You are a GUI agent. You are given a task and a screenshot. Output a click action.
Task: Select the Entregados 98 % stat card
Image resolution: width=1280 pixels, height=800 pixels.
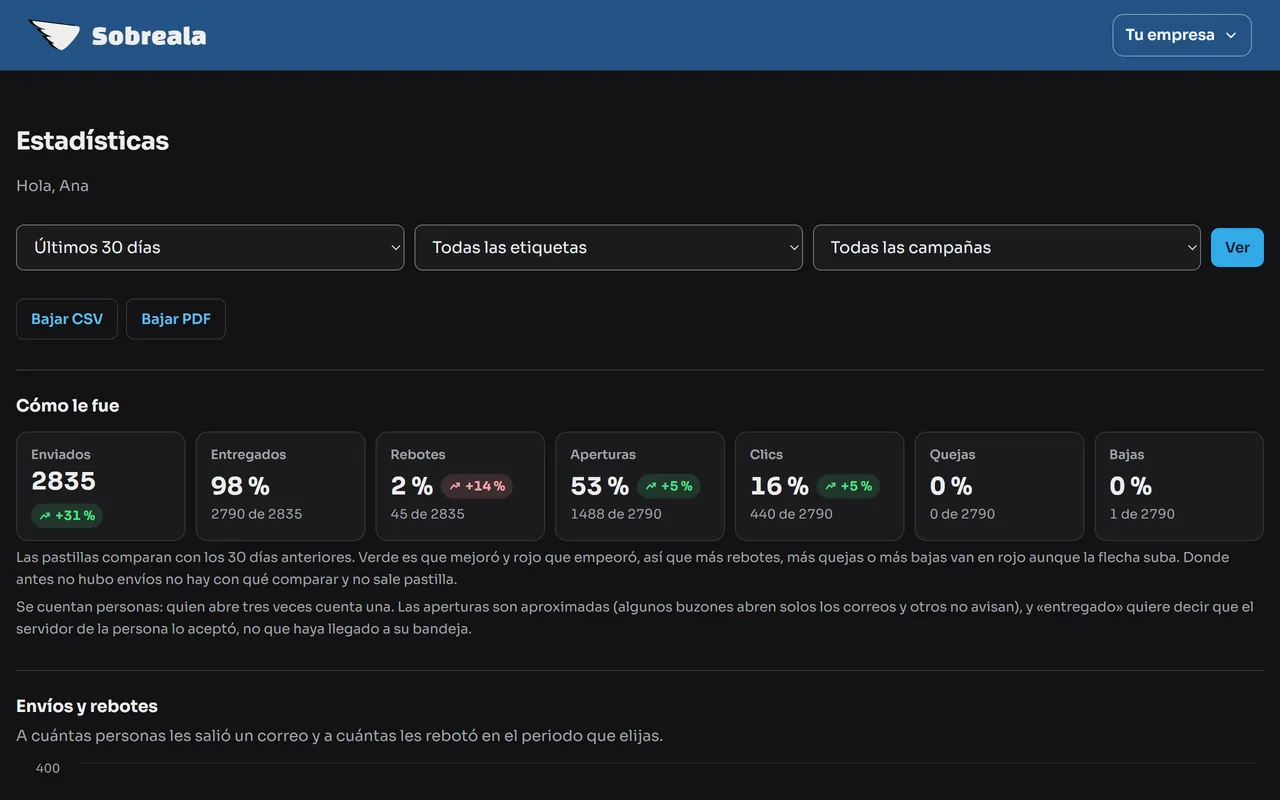click(280, 486)
